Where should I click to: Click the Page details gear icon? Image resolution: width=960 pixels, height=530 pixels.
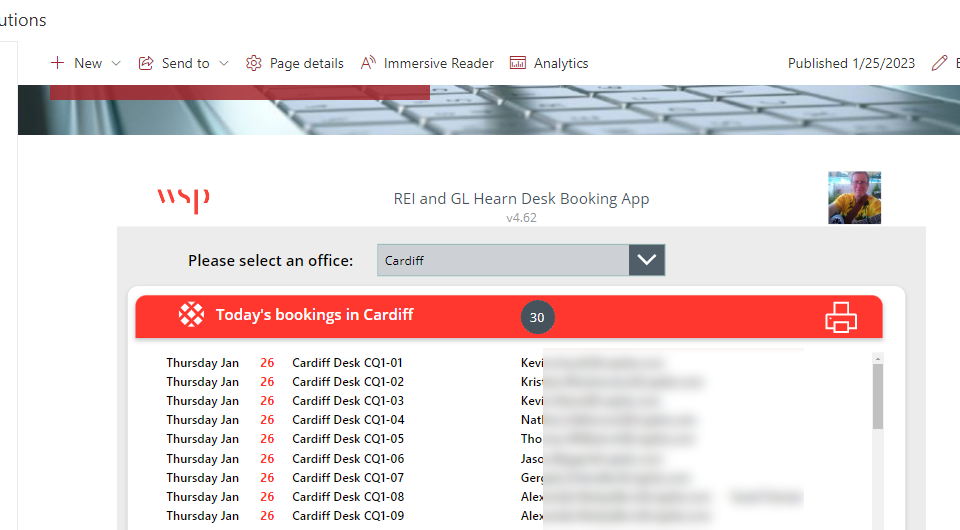[x=253, y=63]
